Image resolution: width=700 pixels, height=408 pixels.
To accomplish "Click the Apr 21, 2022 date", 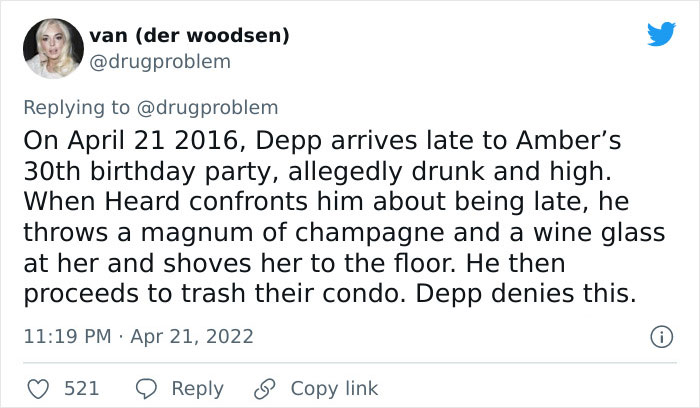I will [x=192, y=336].
